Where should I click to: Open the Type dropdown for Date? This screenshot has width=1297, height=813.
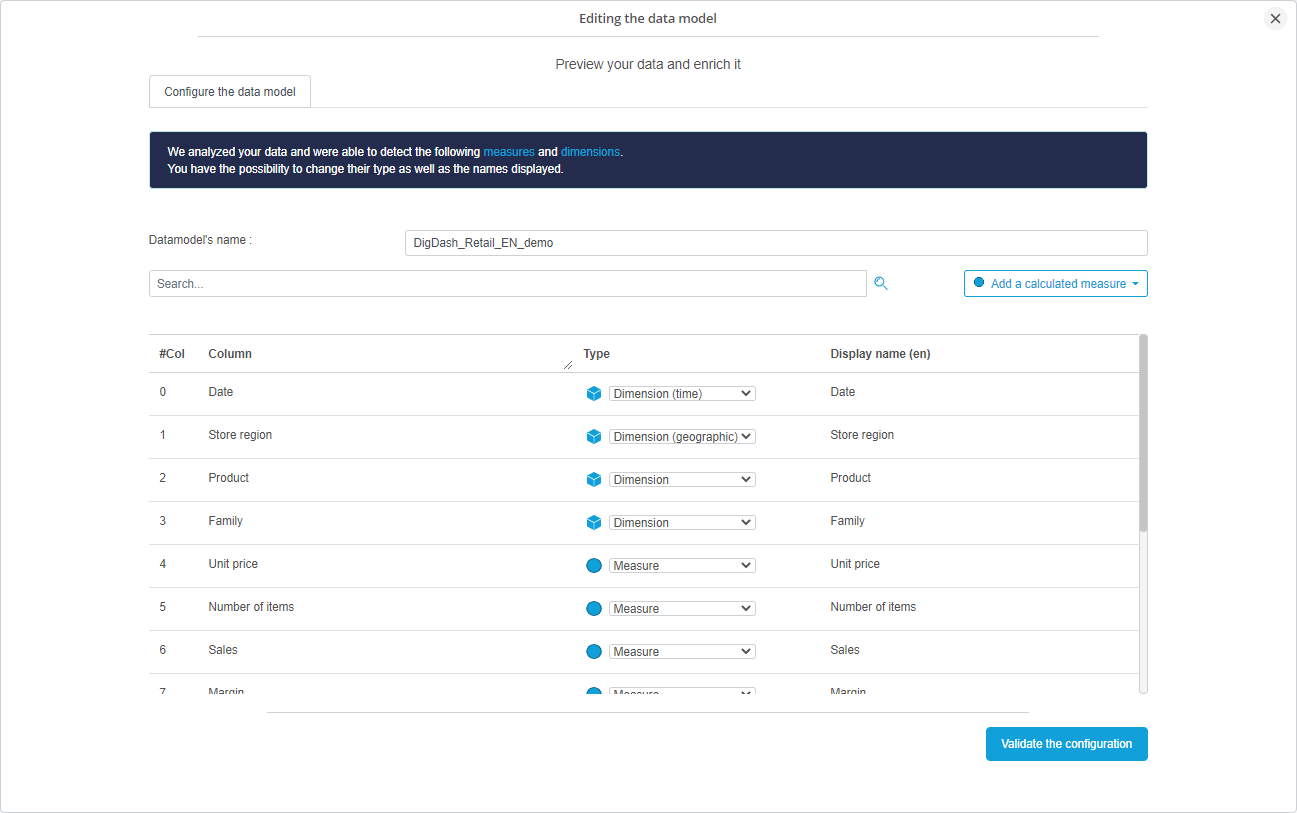[x=682, y=394]
